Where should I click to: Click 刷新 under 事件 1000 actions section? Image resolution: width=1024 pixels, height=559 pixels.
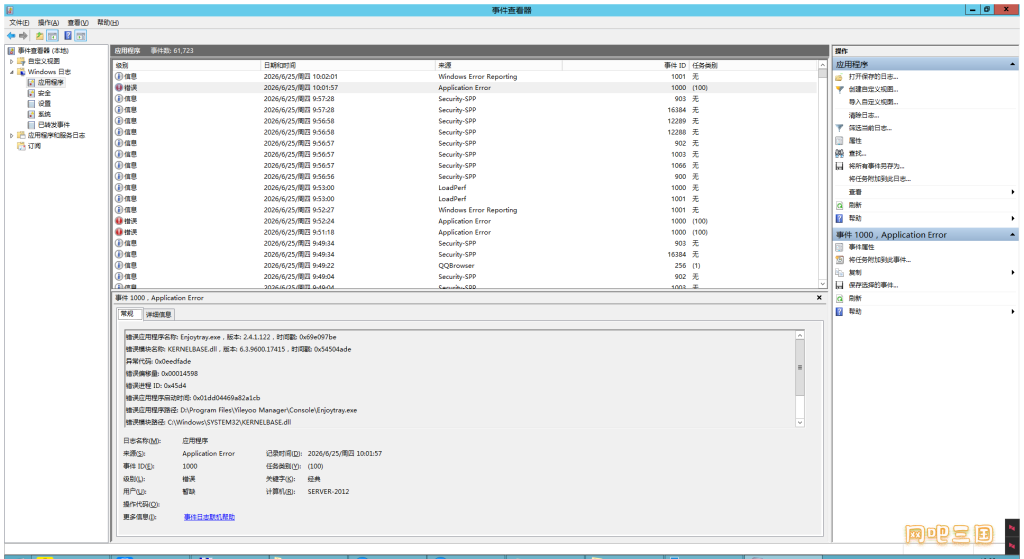point(855,298)
